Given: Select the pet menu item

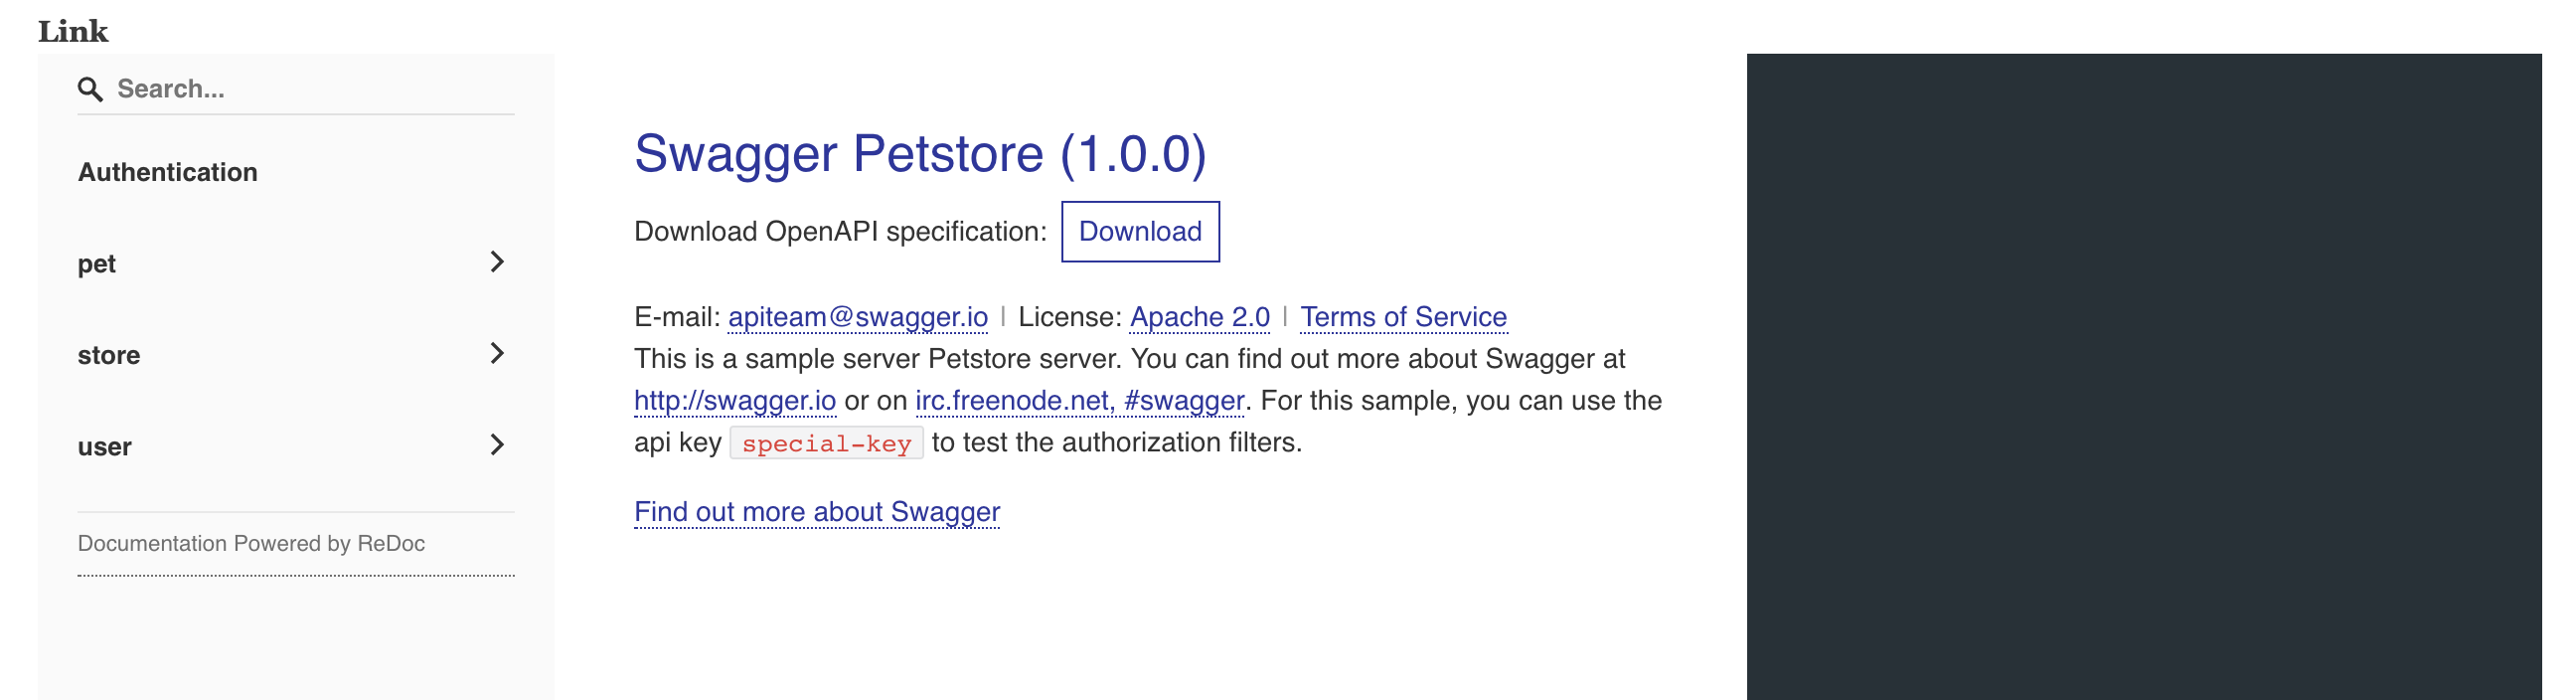Looking at the screenshot, I should click(97, 264).
